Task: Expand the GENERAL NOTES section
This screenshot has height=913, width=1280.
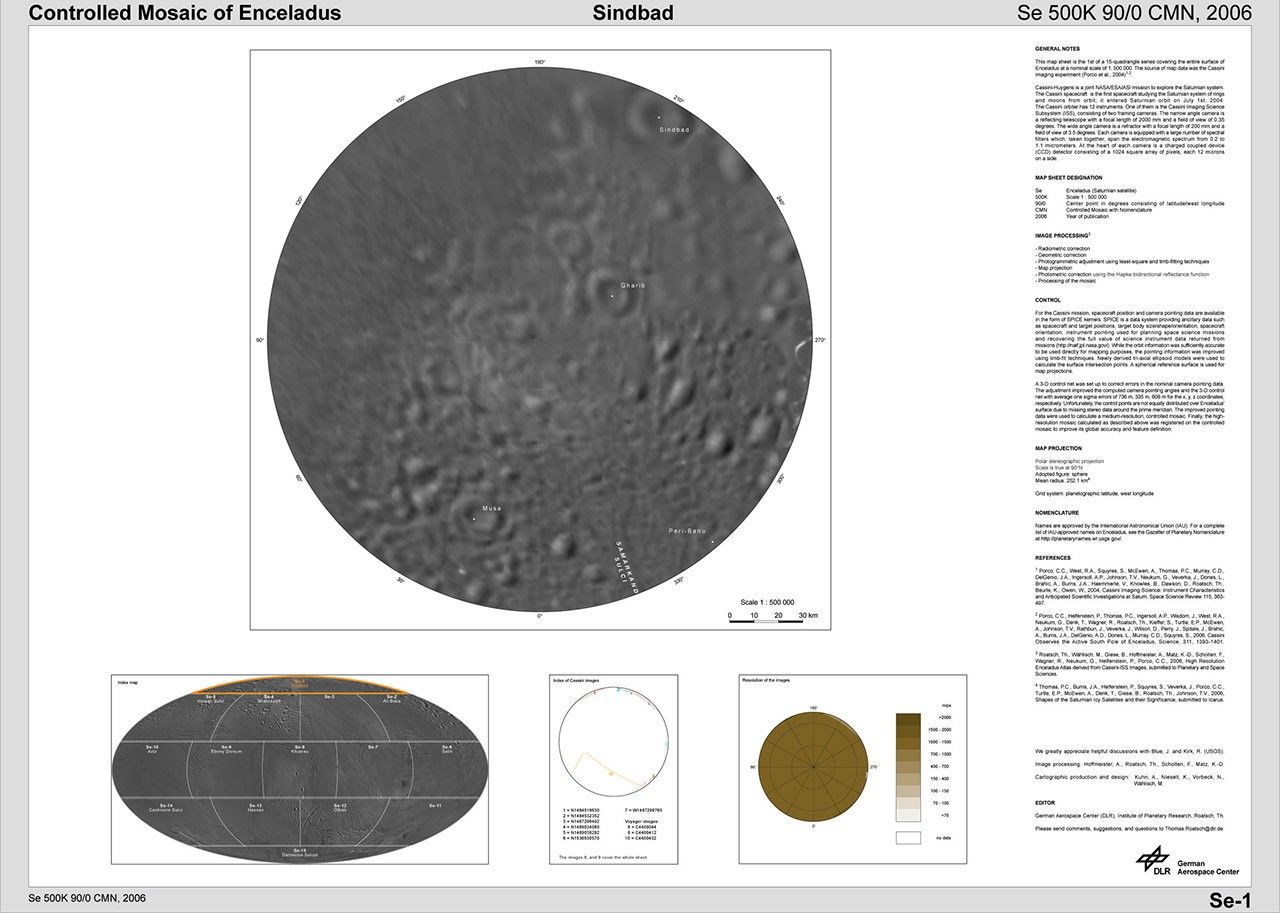Action: point(1060,47)
